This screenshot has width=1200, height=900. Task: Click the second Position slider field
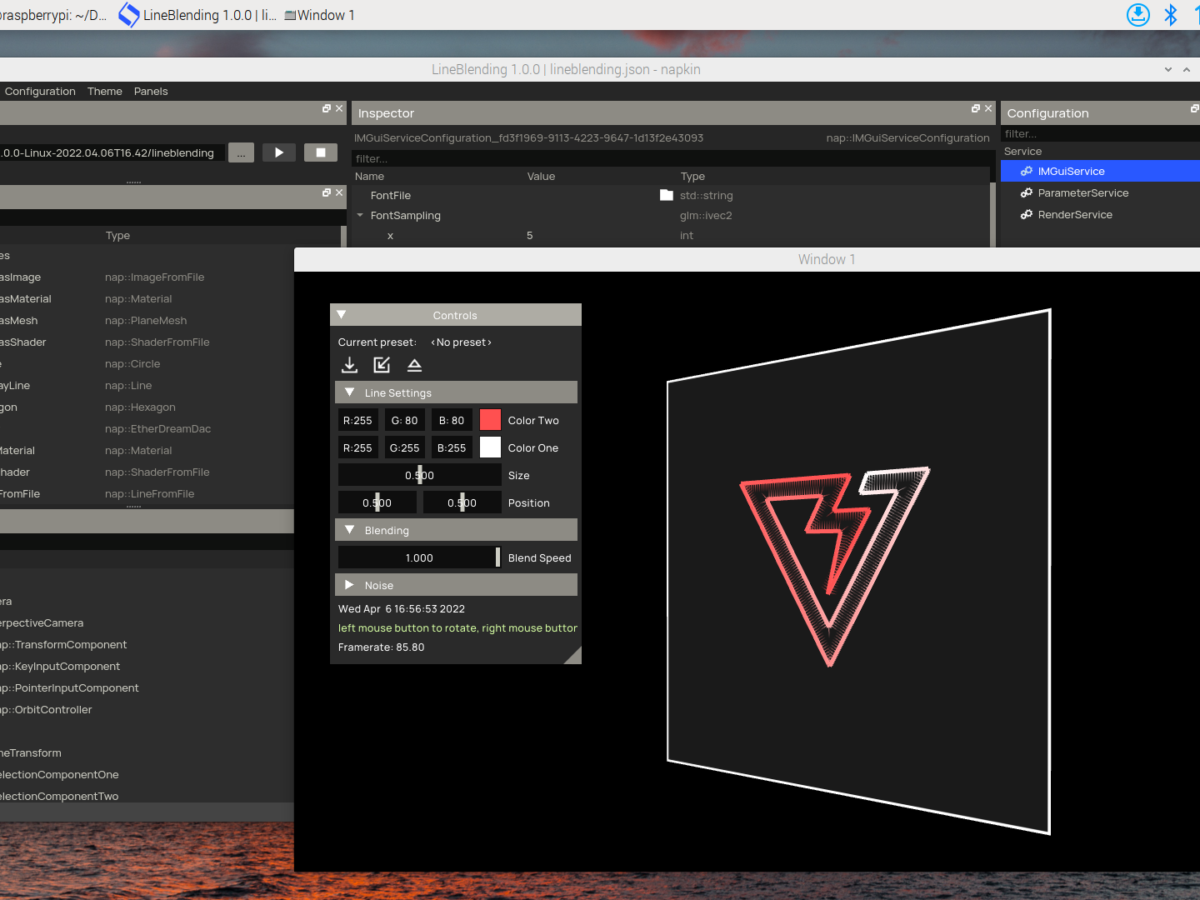point(462,503)
